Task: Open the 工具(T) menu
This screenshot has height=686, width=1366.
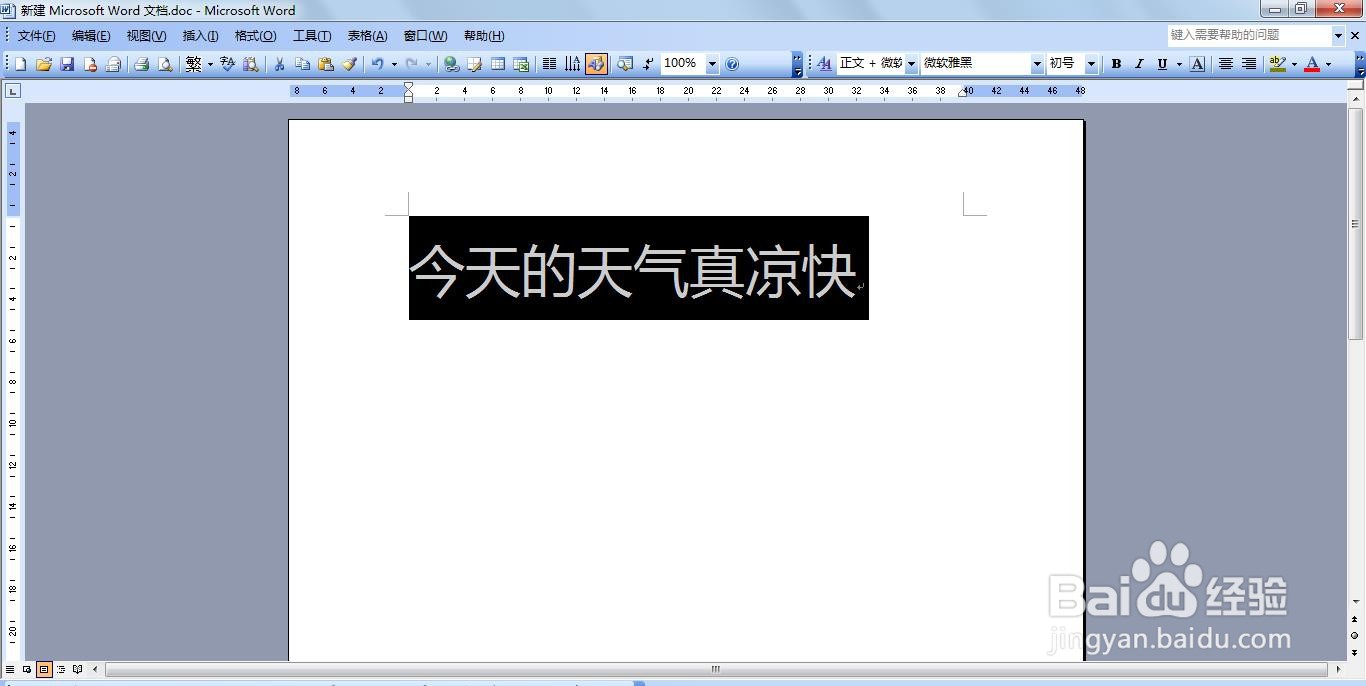Action: (312, 36)
